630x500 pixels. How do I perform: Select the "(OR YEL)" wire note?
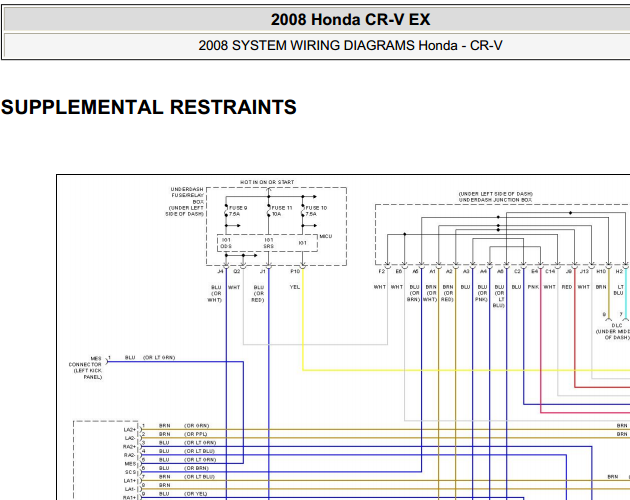(x=196, y=494)
